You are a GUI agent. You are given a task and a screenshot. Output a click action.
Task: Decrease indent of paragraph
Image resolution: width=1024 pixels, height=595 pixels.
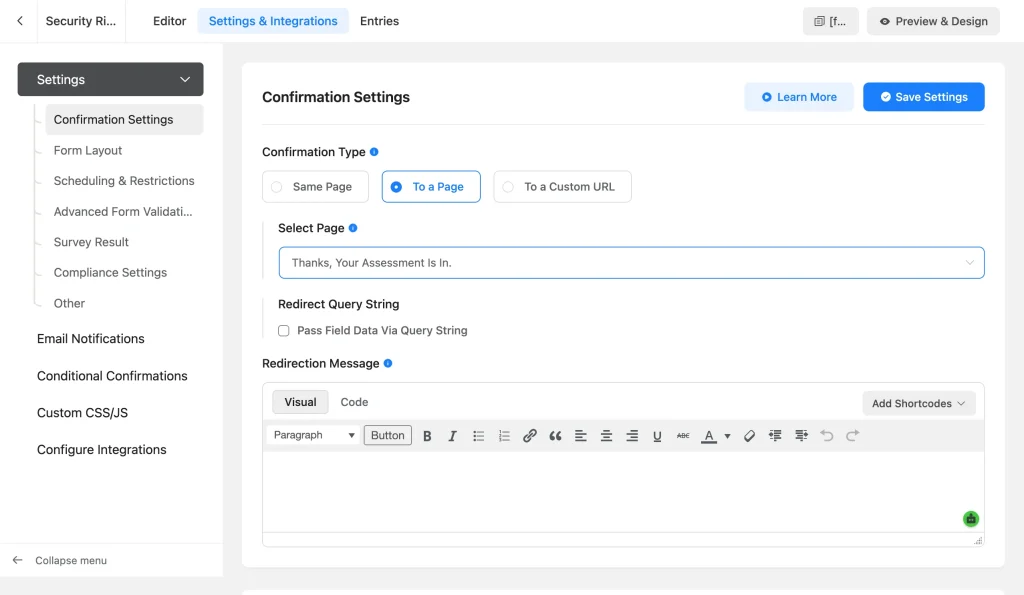click(x=775, y=436)
